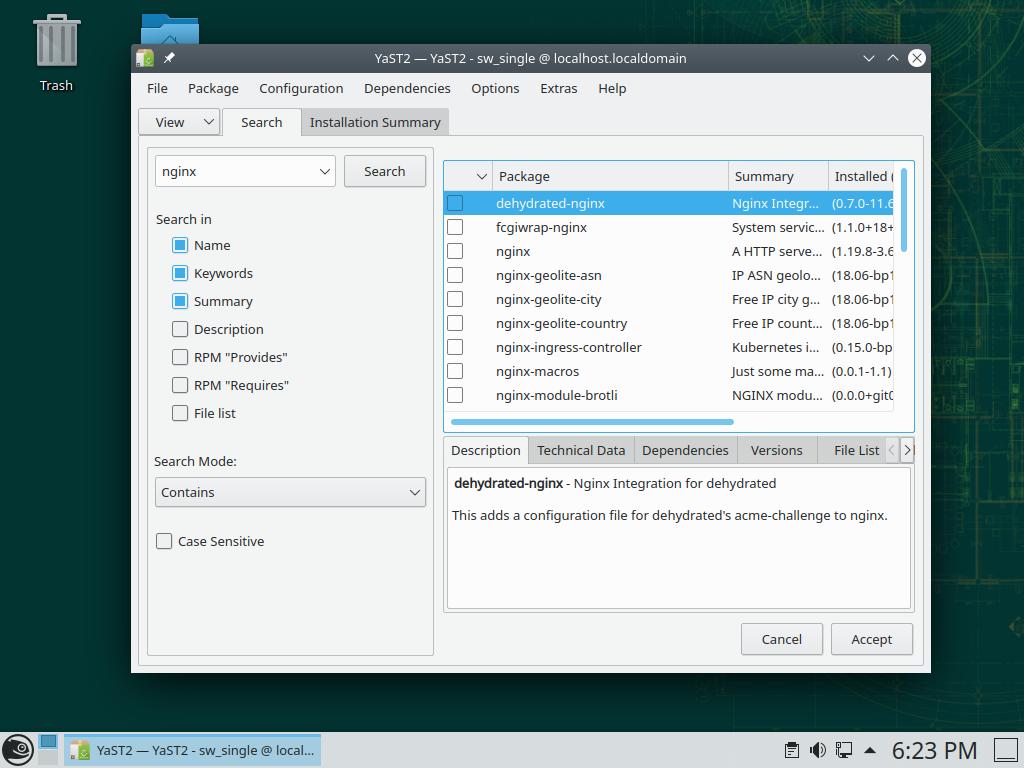Open the File List tab

tap(856, 451)
